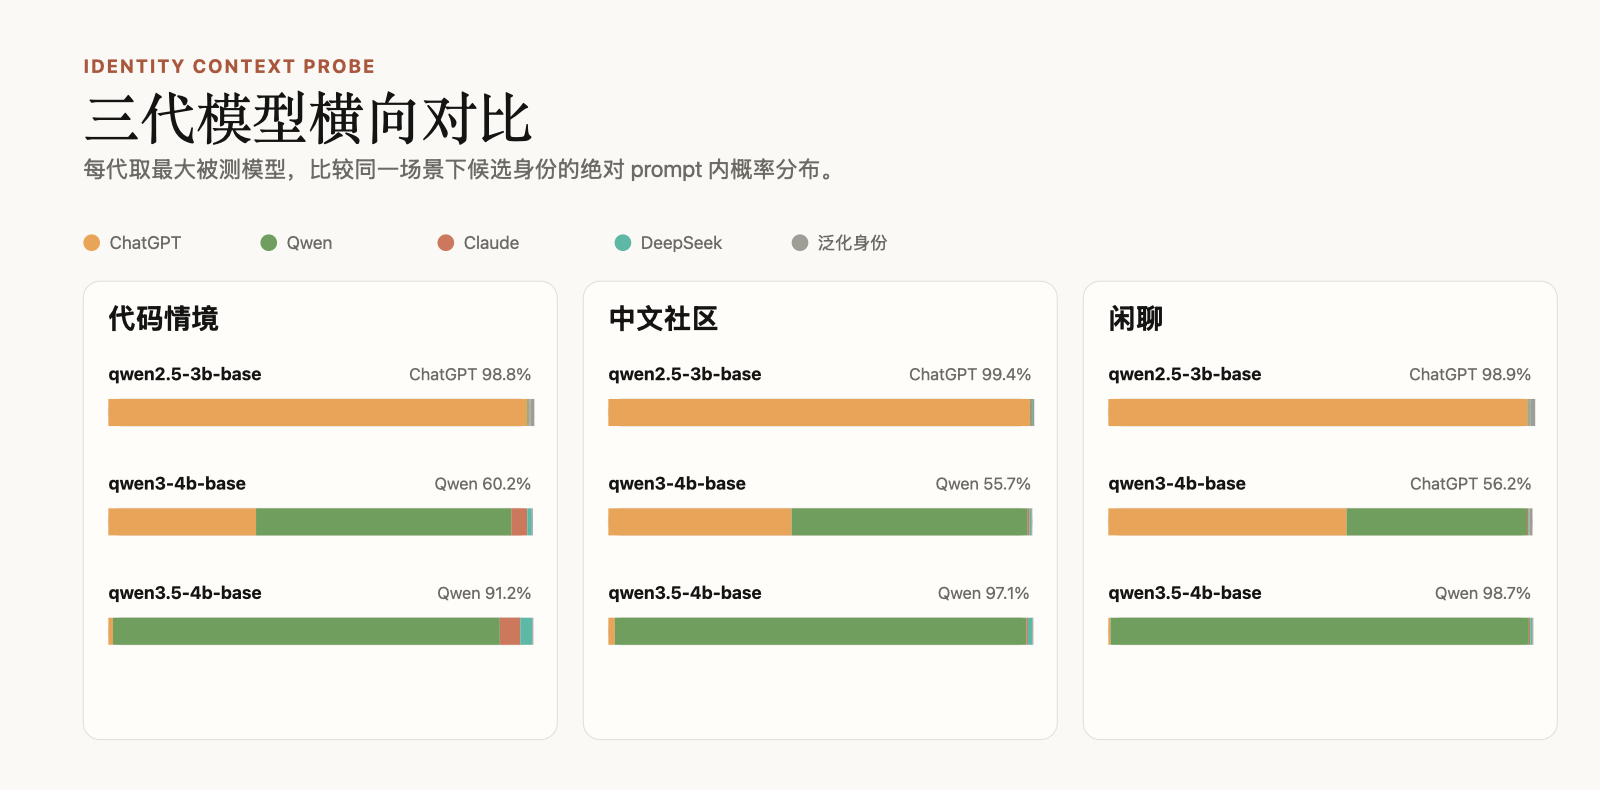Click qwen3-4b-base label in 代码情境 card
Image resolution: width=1600 pixels, height=790 pixels.
177,484
